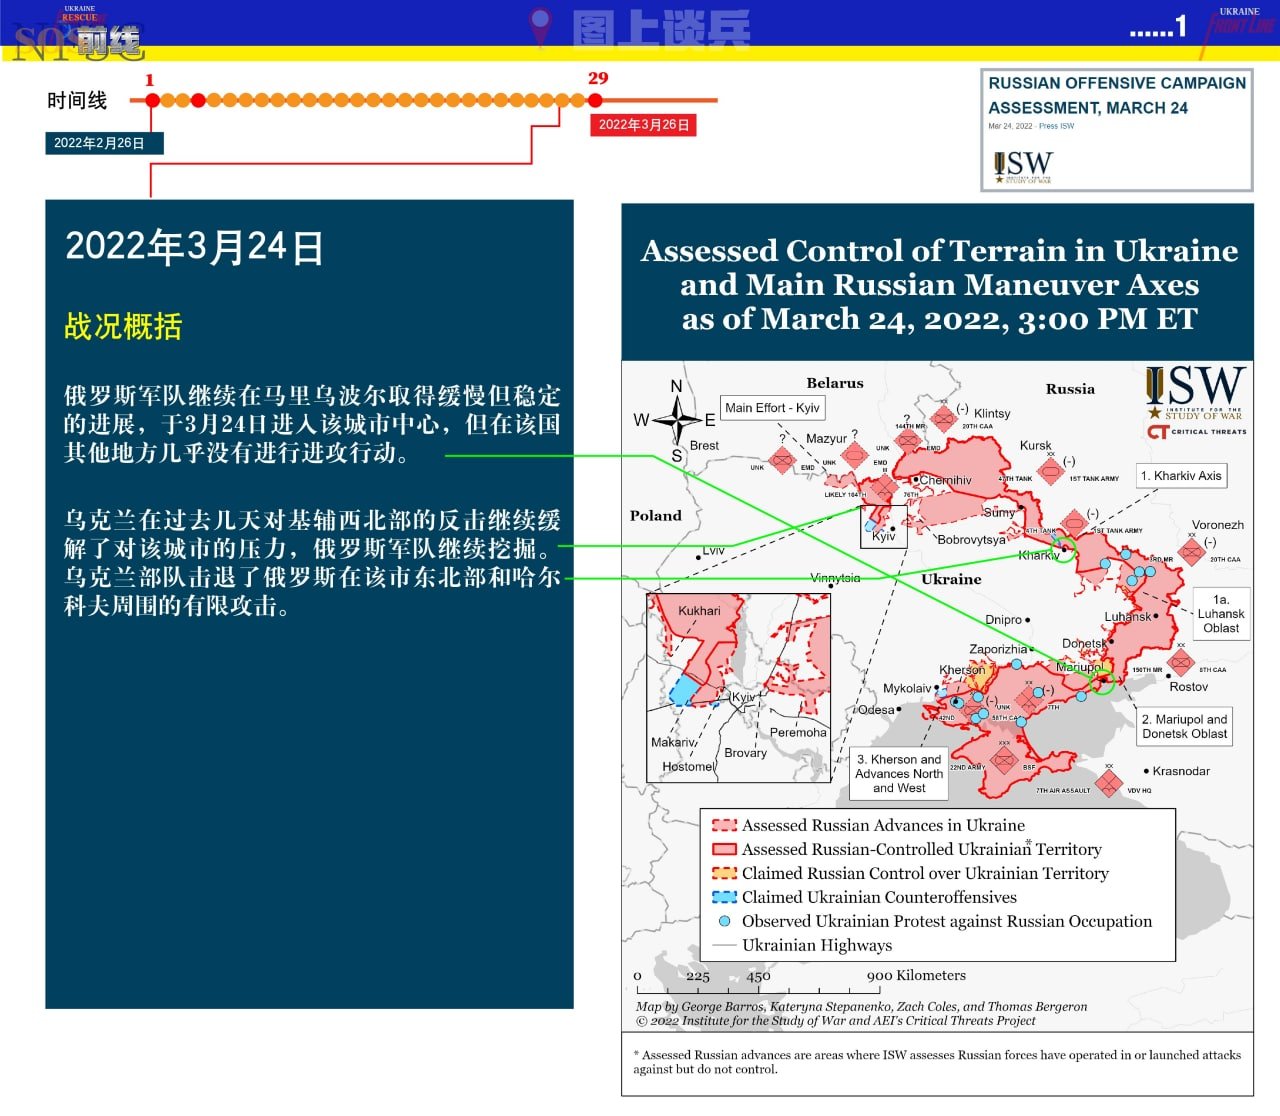Click the green circle highlighting Kharkiv
The image size is (1280, 1116).
[1065, 549]
